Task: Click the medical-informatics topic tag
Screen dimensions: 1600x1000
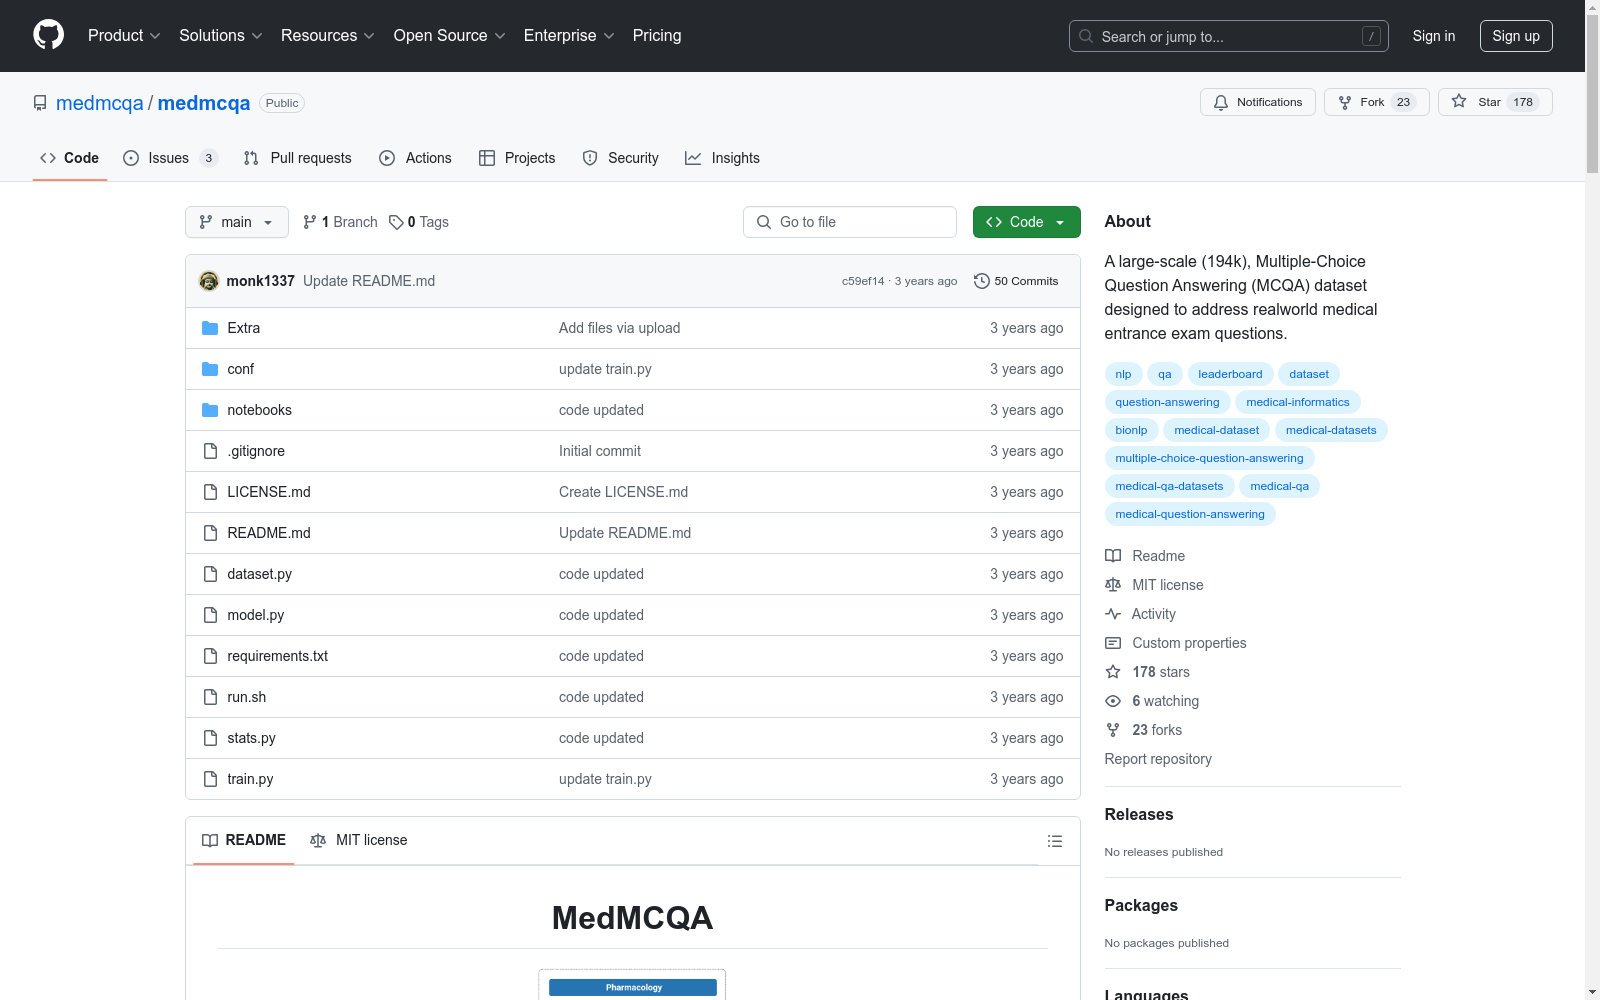Action: (x=1298, y=402)
